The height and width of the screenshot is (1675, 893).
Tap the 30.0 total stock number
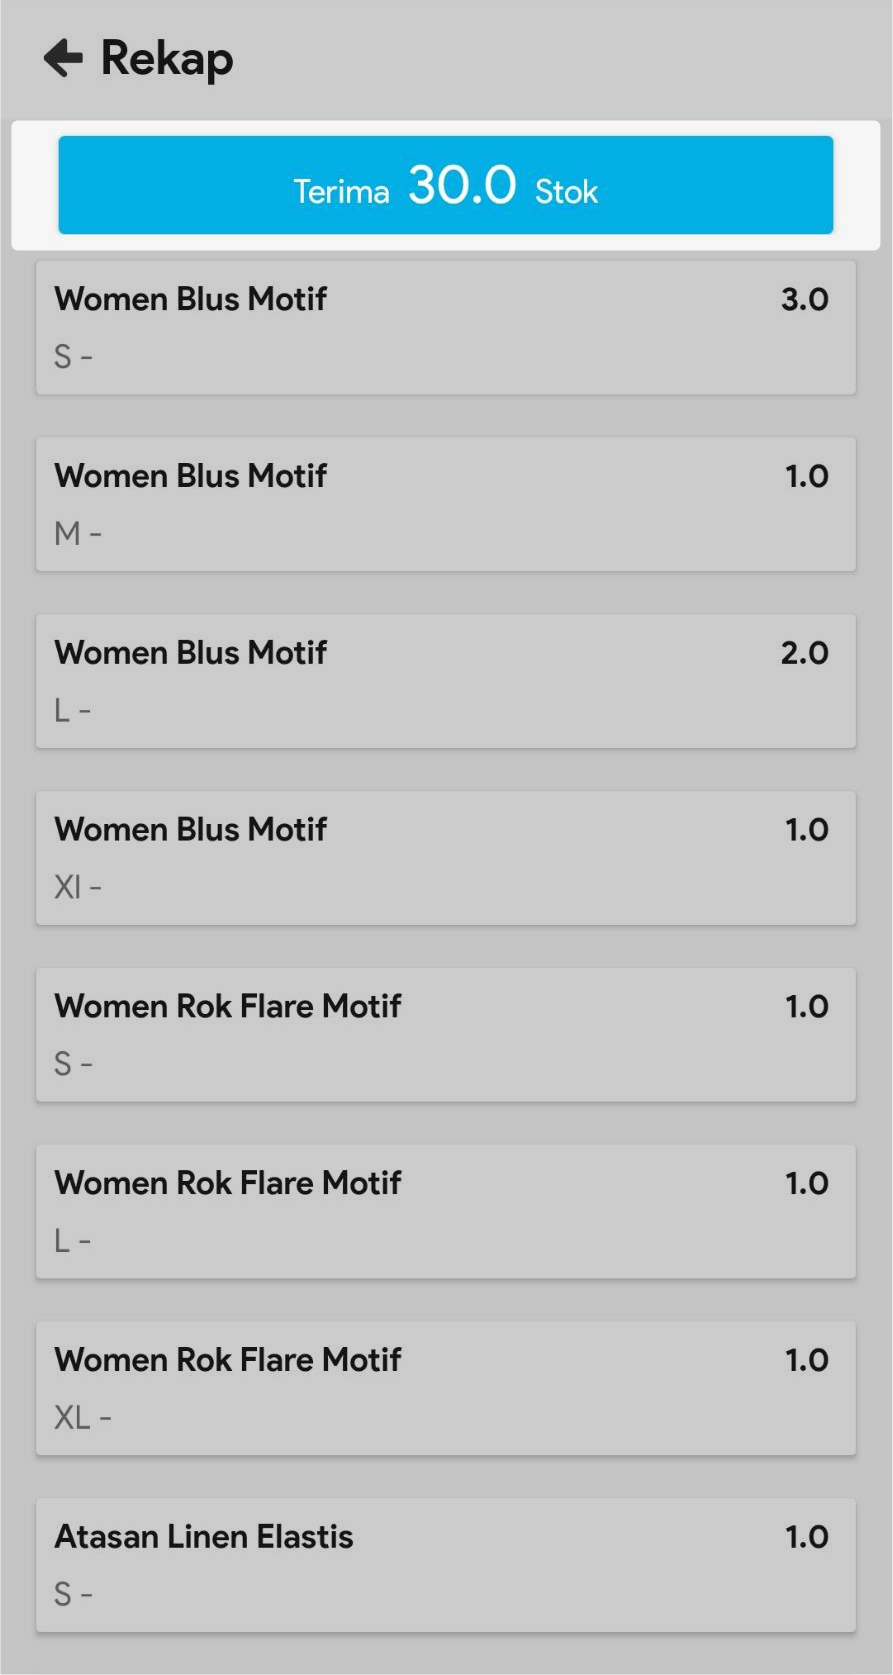pyautogui.click(x=462, y=185)
